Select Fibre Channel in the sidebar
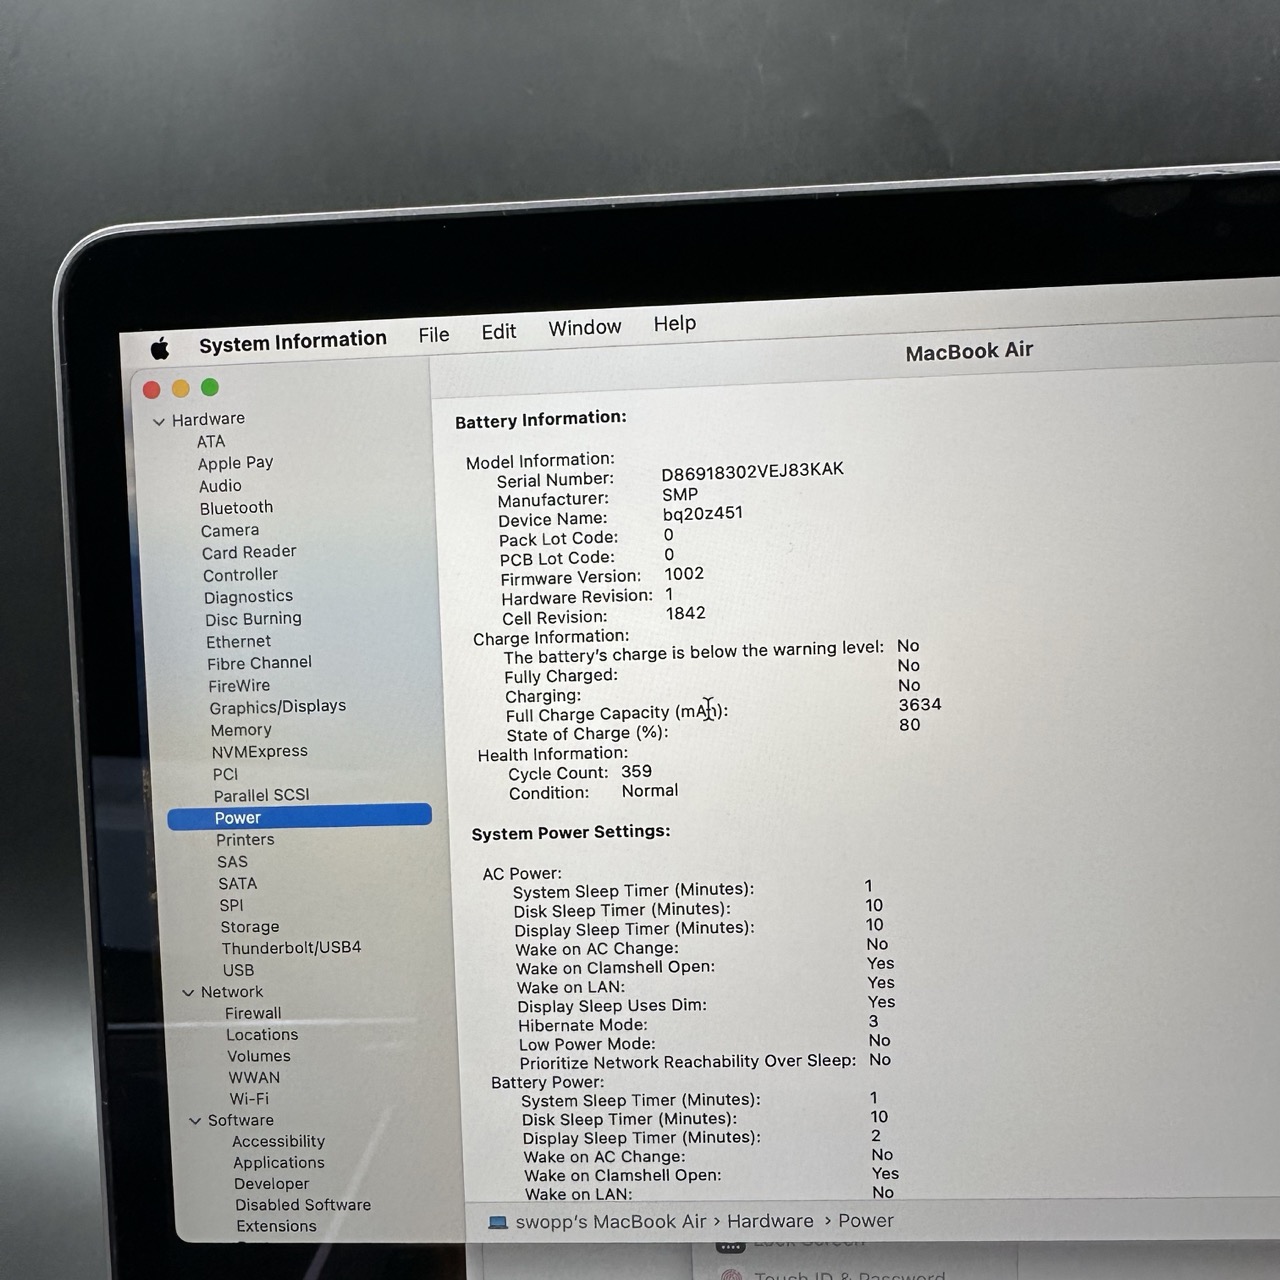Viewport: 1280px width, 1280px height. (x=259, y=663)
